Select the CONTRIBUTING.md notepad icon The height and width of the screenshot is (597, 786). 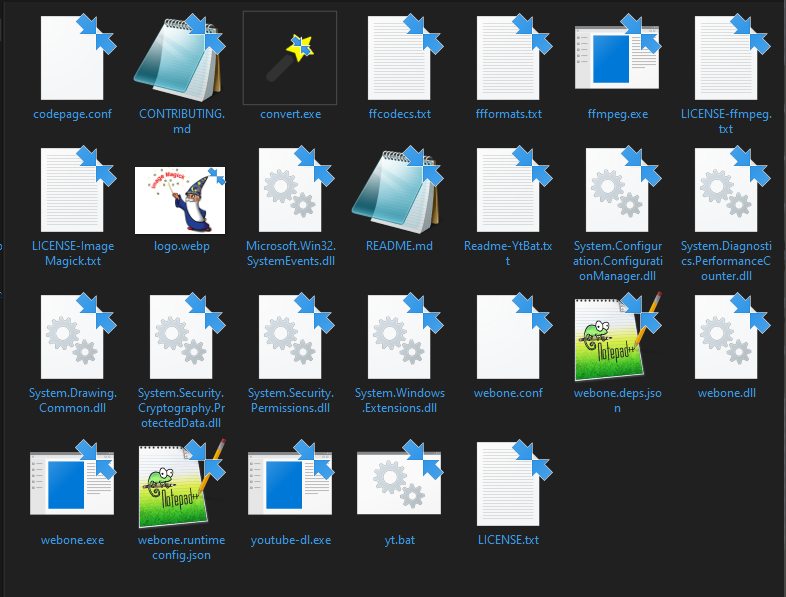181,58
